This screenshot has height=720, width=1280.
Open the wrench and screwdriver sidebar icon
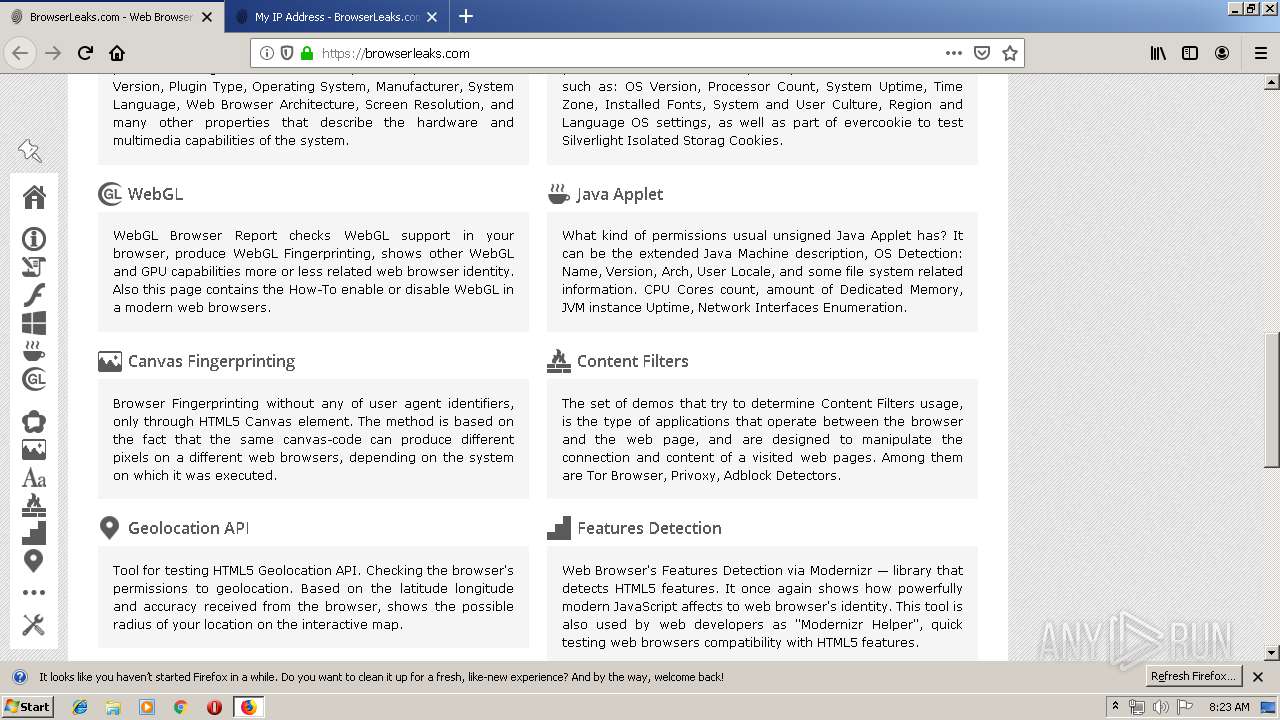[x=34, y=625]
